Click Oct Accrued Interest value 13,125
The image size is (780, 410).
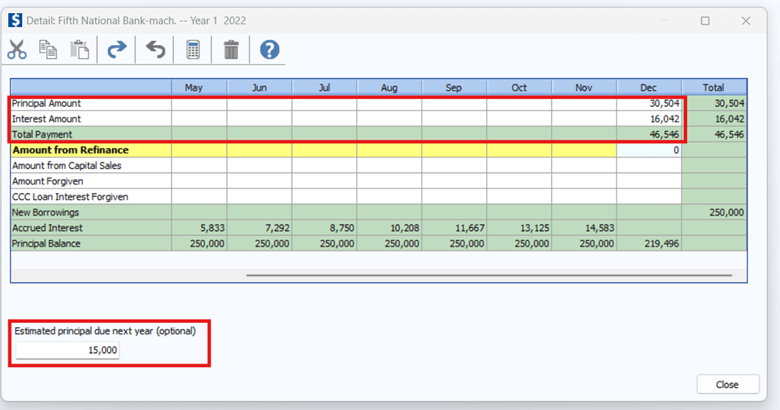point(519,228)
